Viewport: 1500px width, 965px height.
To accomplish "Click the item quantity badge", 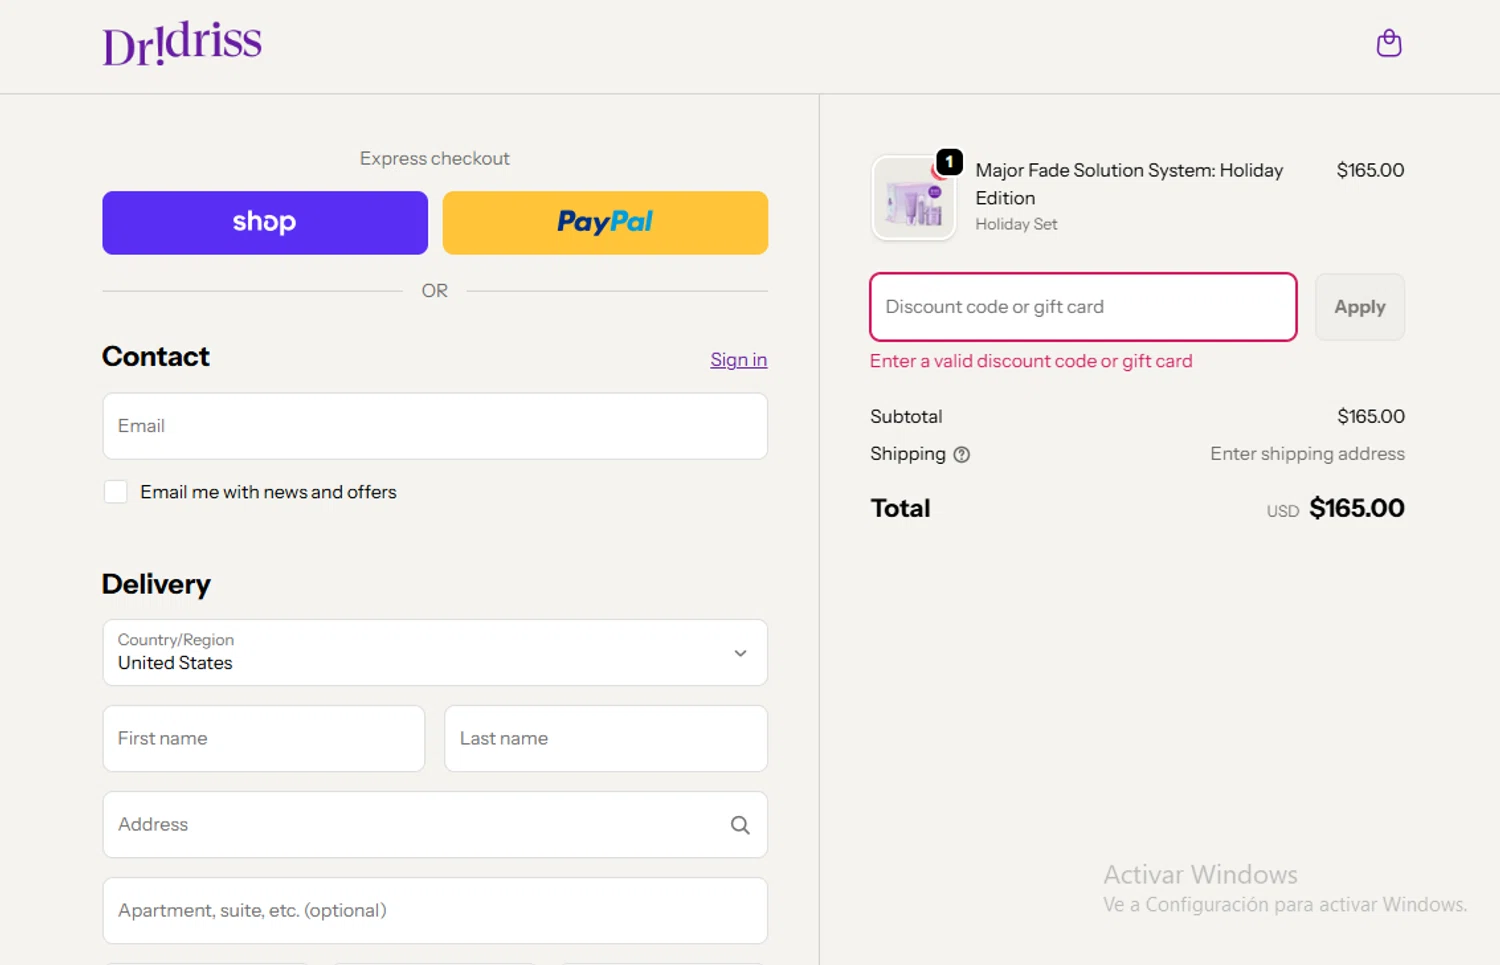I will coord(949,162).
